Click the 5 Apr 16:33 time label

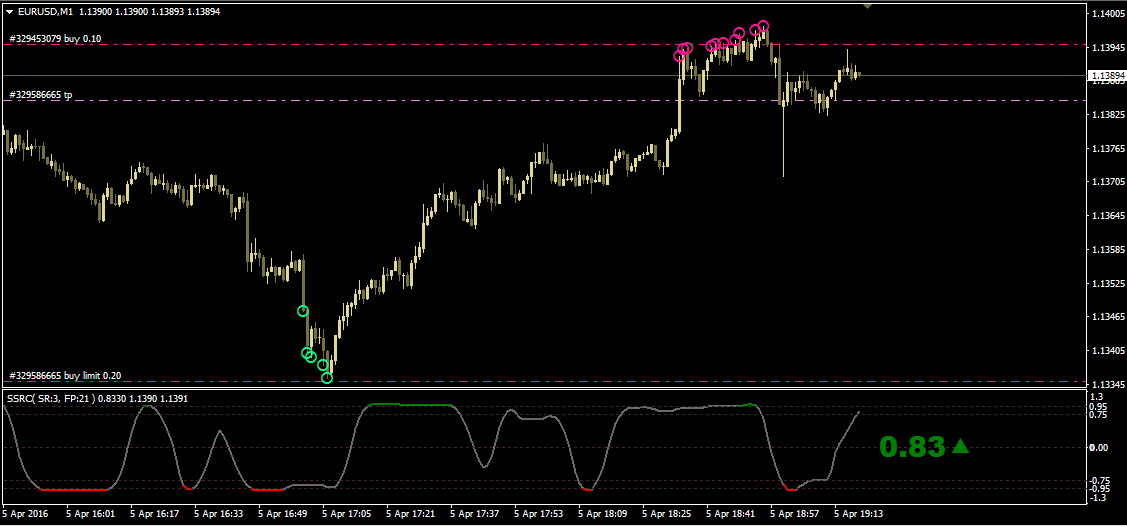(218, 515)
